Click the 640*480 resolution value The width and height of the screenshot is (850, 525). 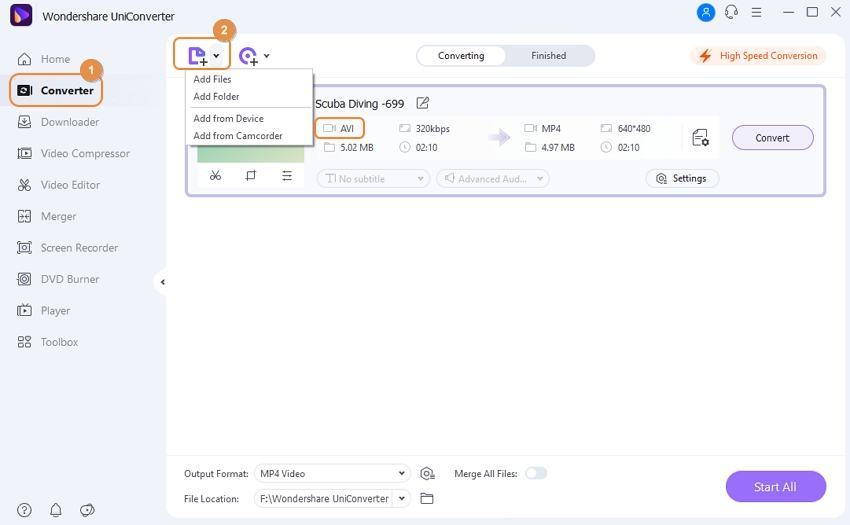pos(634,129)
